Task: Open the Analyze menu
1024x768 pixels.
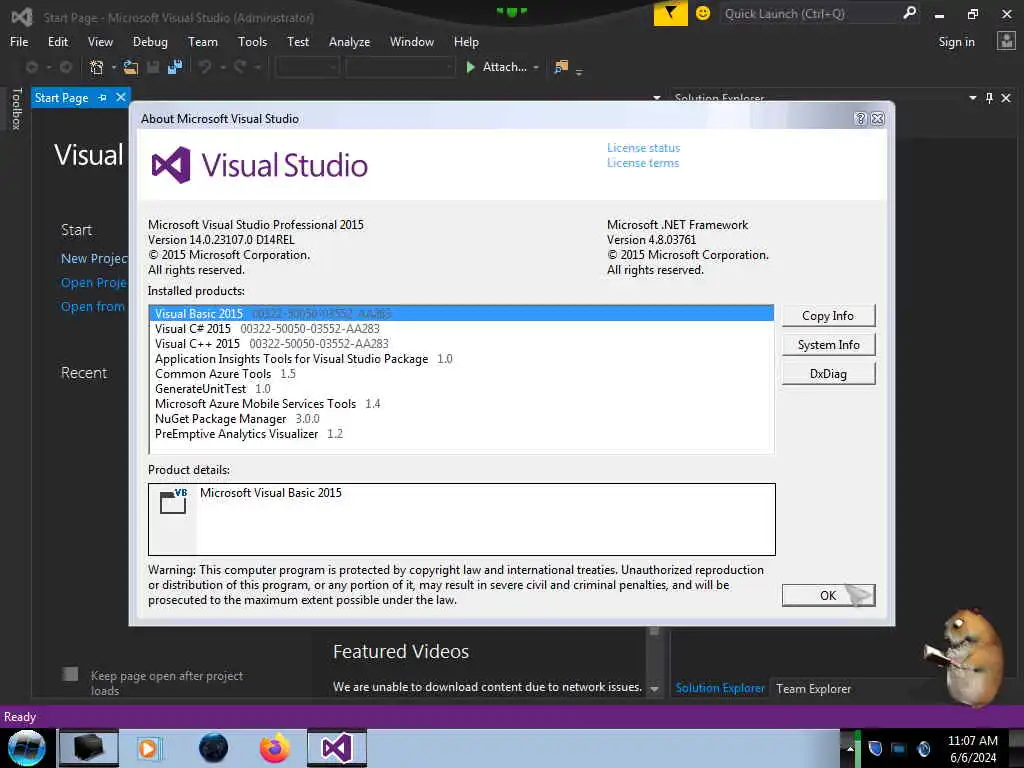Action: coord(349,42)
